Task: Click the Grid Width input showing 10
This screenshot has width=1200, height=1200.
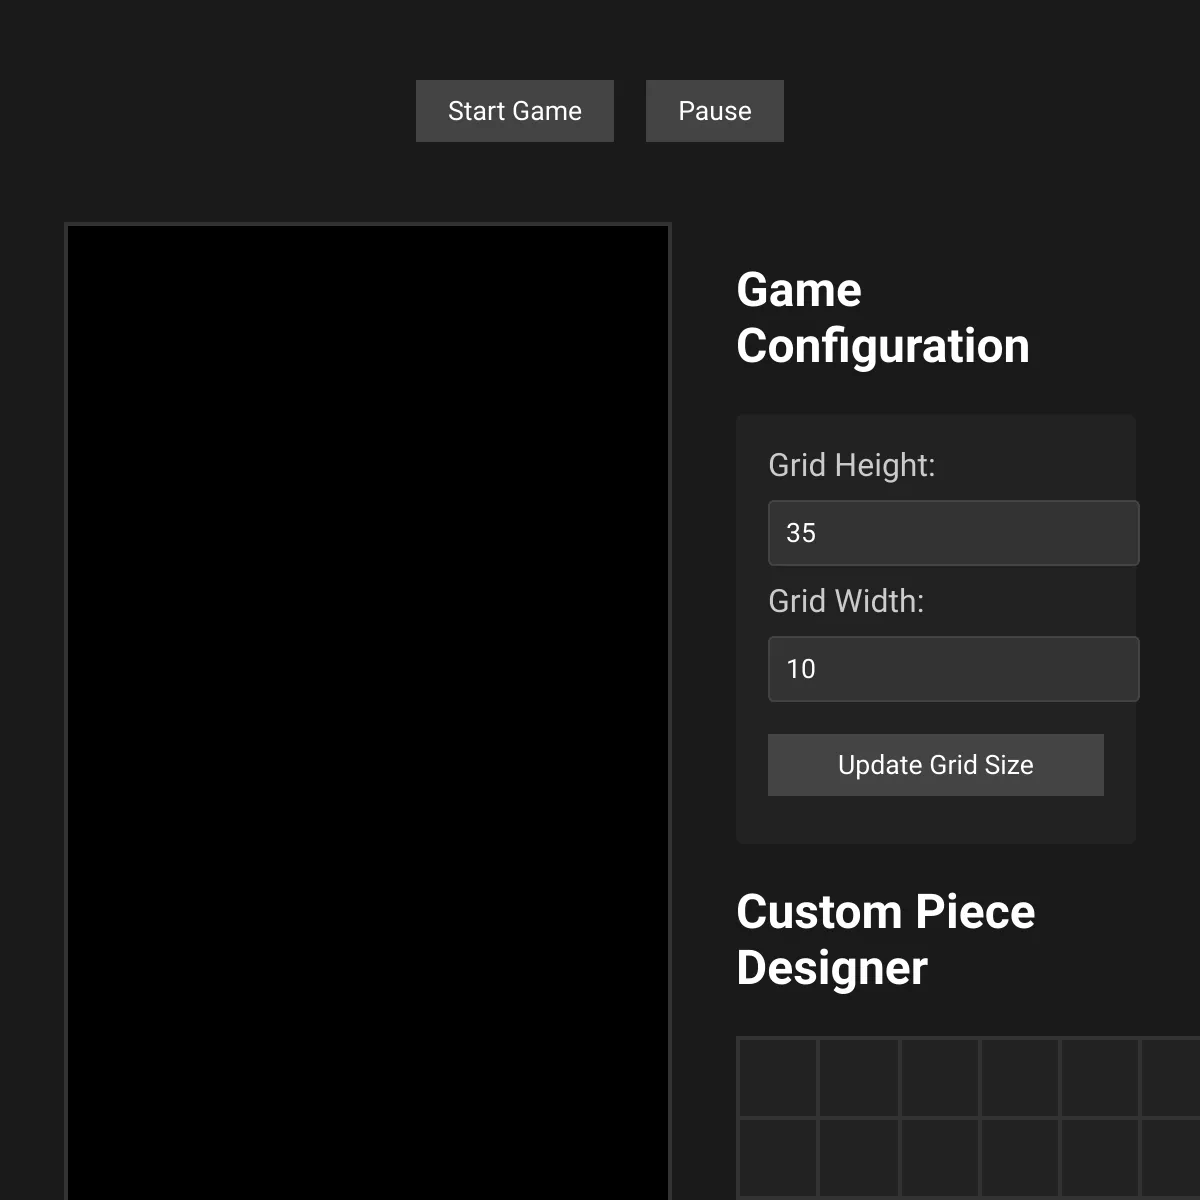Action: (x=952, y=668)
